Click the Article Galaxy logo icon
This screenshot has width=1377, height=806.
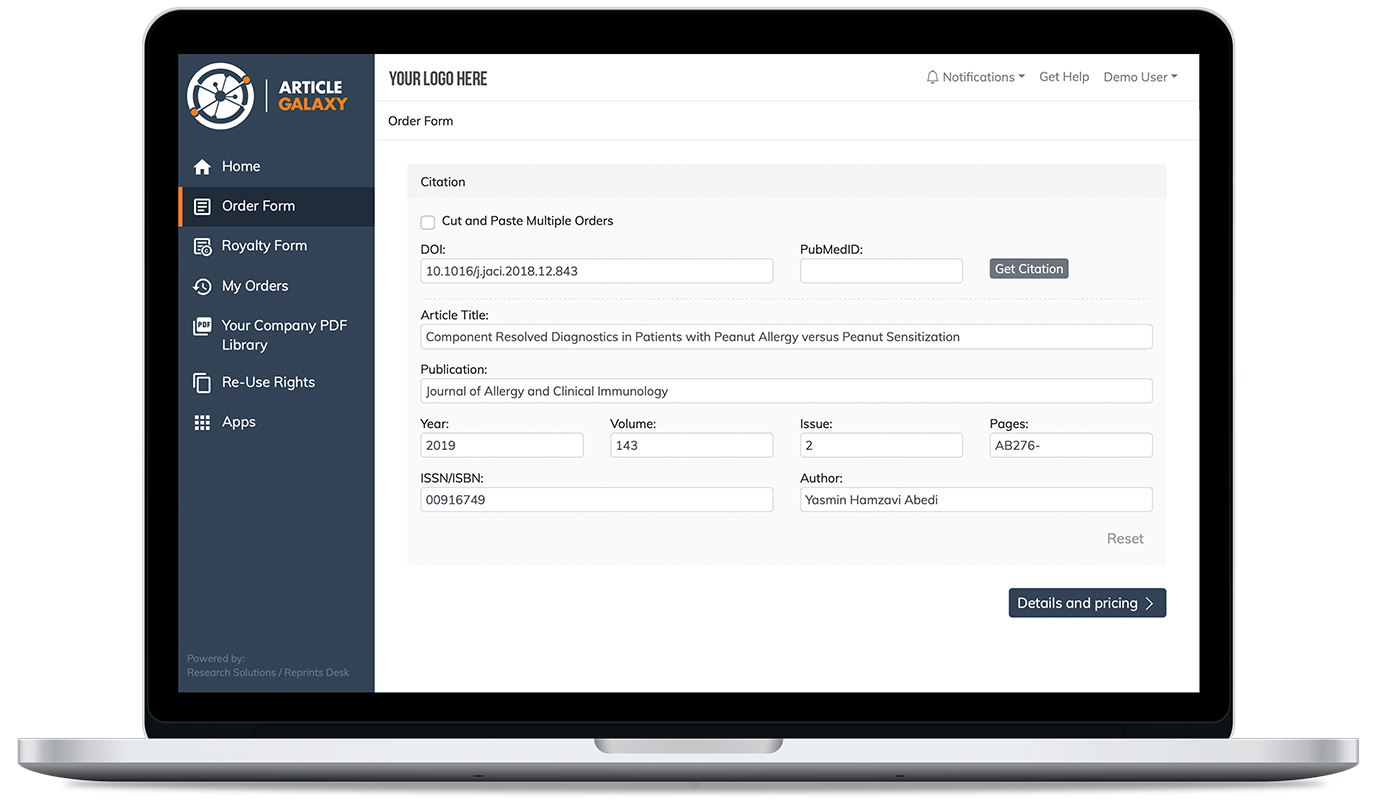(x=220, y=96)
